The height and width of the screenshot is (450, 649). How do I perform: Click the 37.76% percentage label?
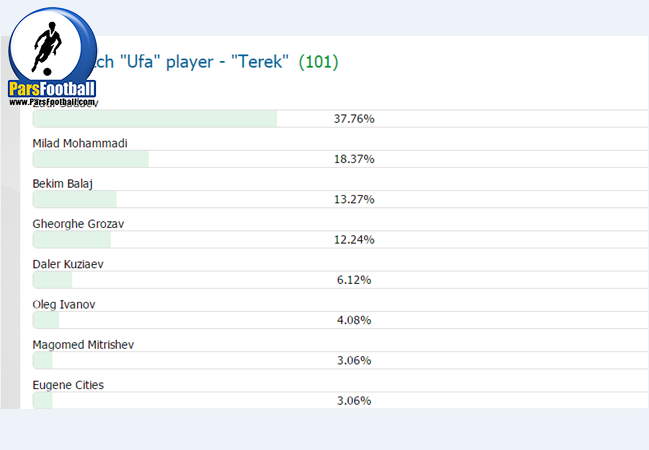click(x=354, y=119)
